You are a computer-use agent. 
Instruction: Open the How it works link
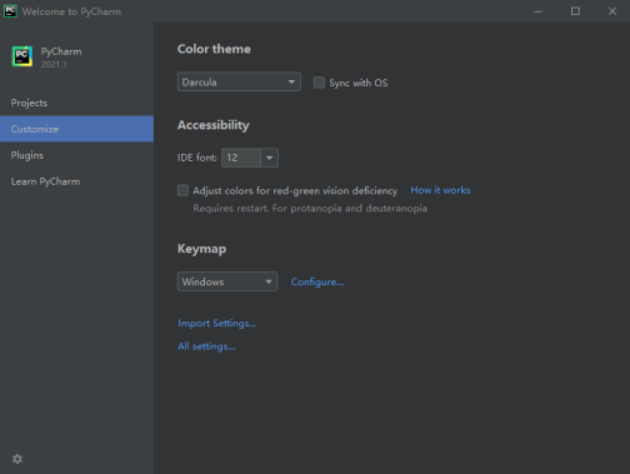440,190
